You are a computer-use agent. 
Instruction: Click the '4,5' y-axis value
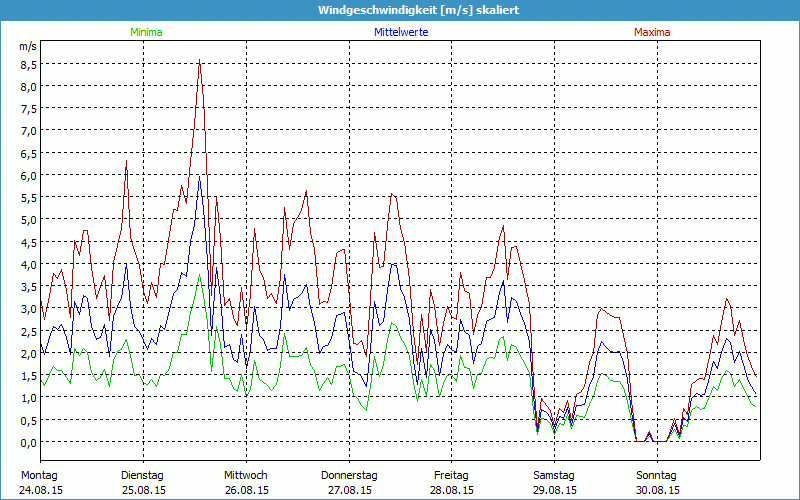coord(29,243)
